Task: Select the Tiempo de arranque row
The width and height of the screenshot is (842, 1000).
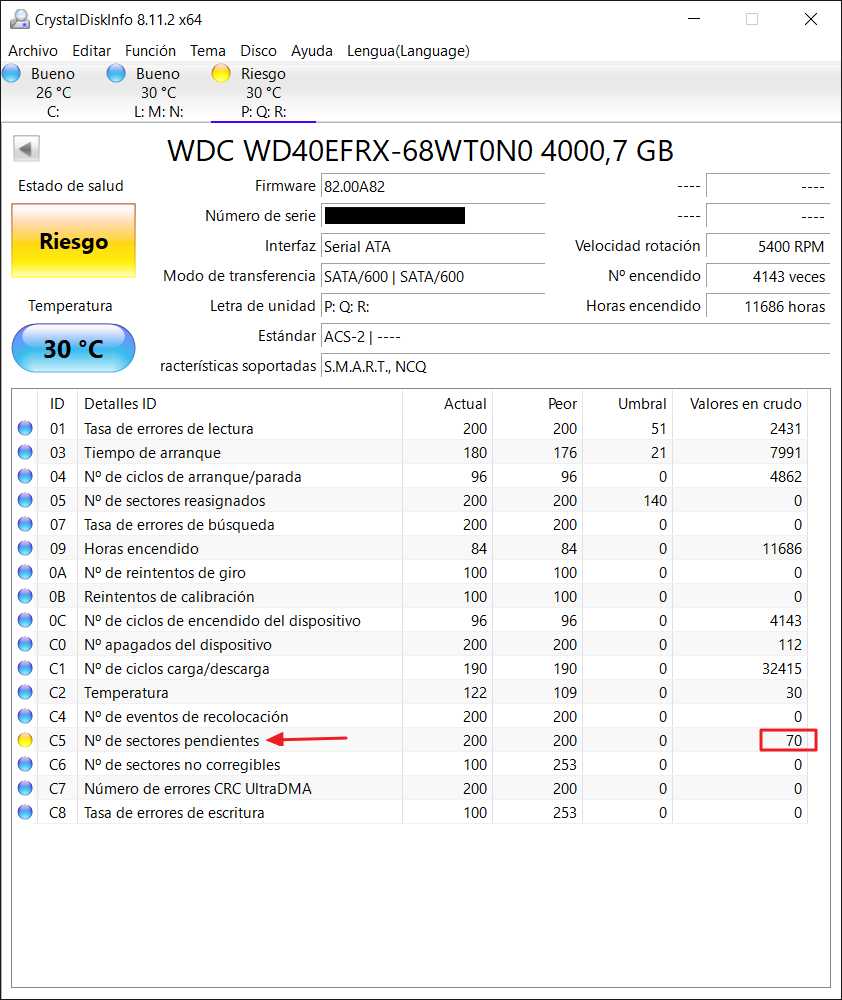Action: coord(410,452)
